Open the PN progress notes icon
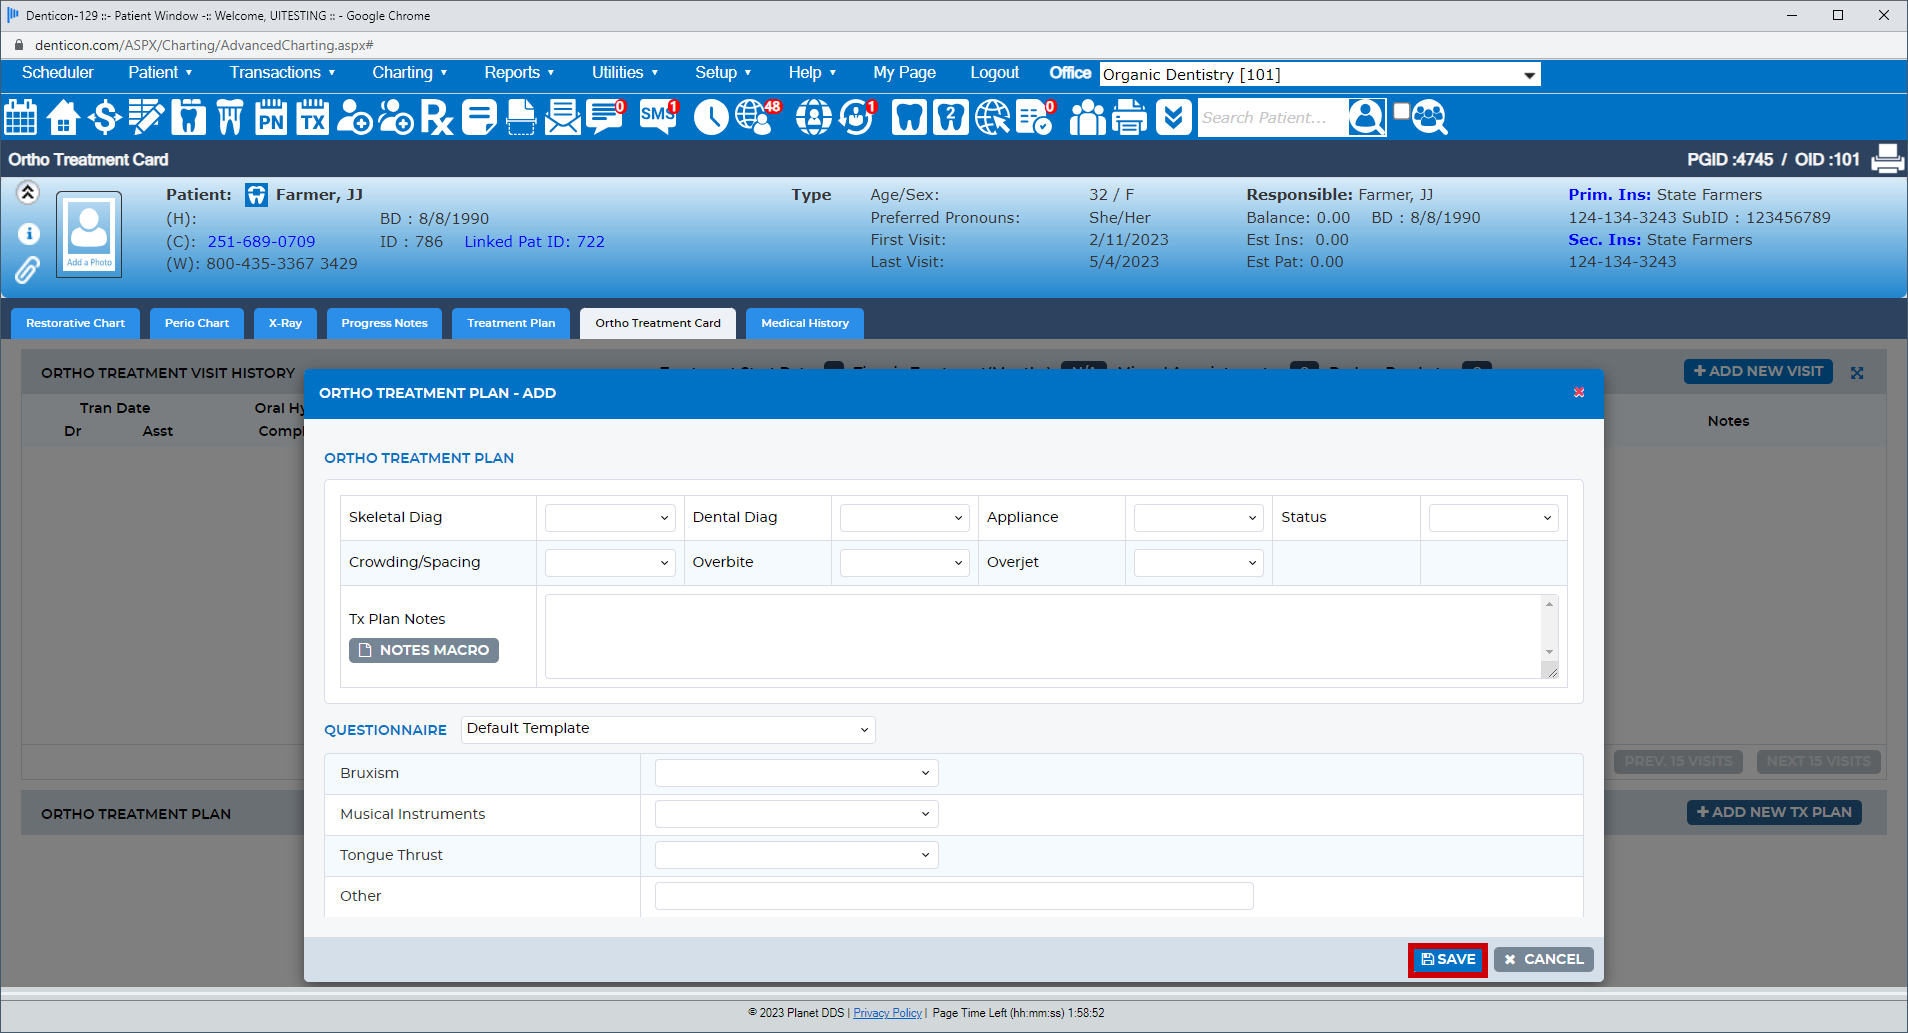The image size is (1908, 1033). [271, 117]
